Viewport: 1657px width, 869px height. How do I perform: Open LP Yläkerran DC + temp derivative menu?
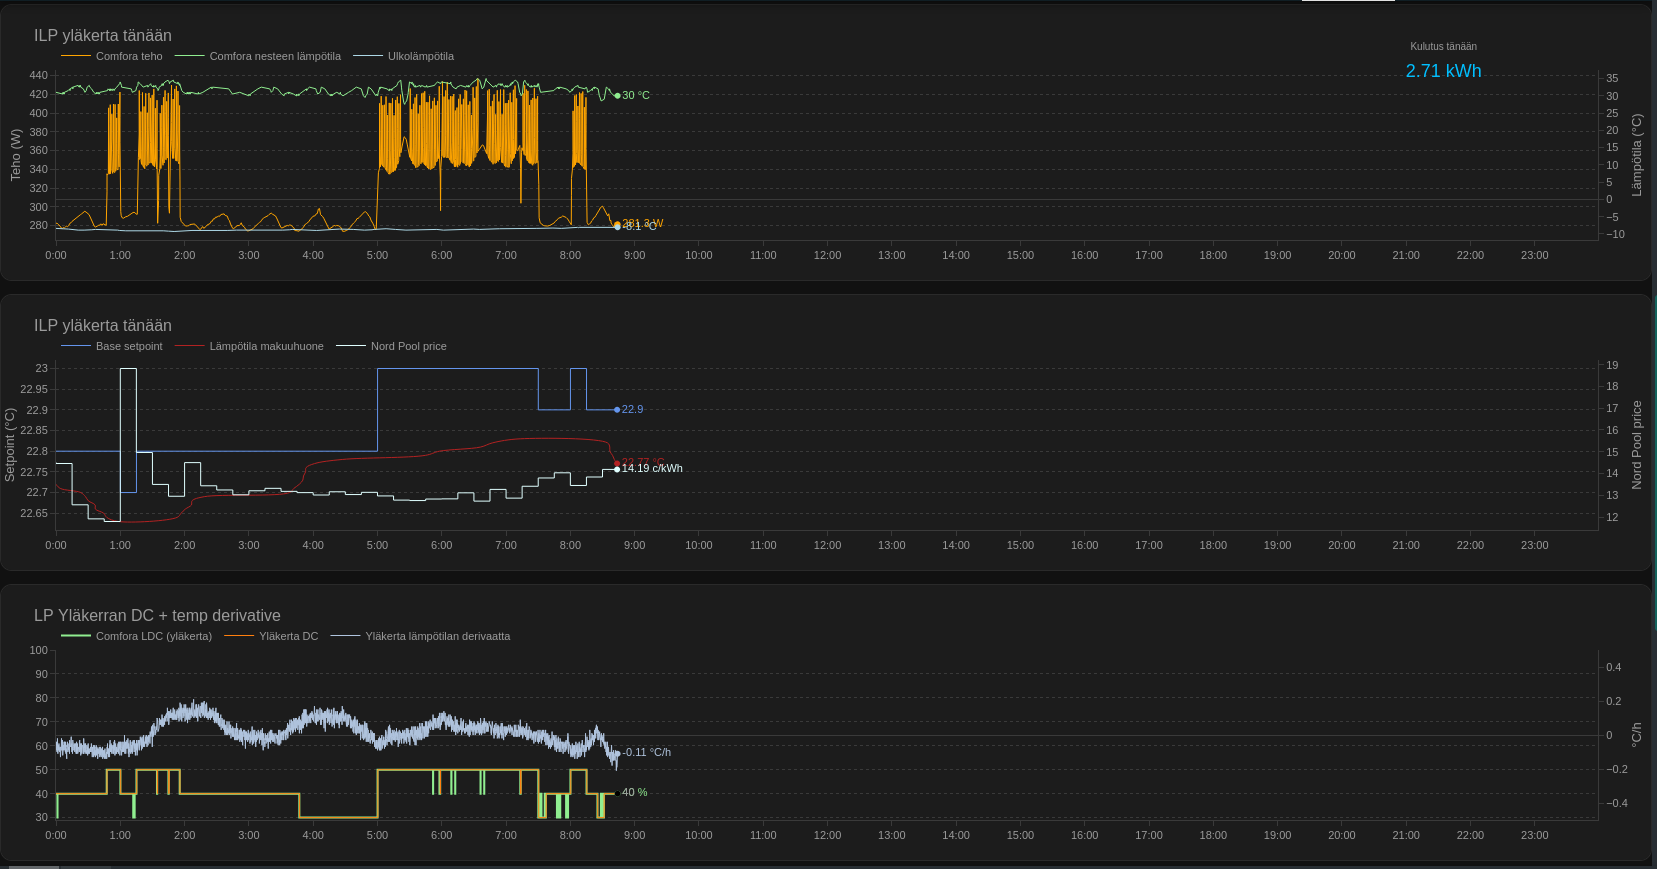[x=157, y=615]
